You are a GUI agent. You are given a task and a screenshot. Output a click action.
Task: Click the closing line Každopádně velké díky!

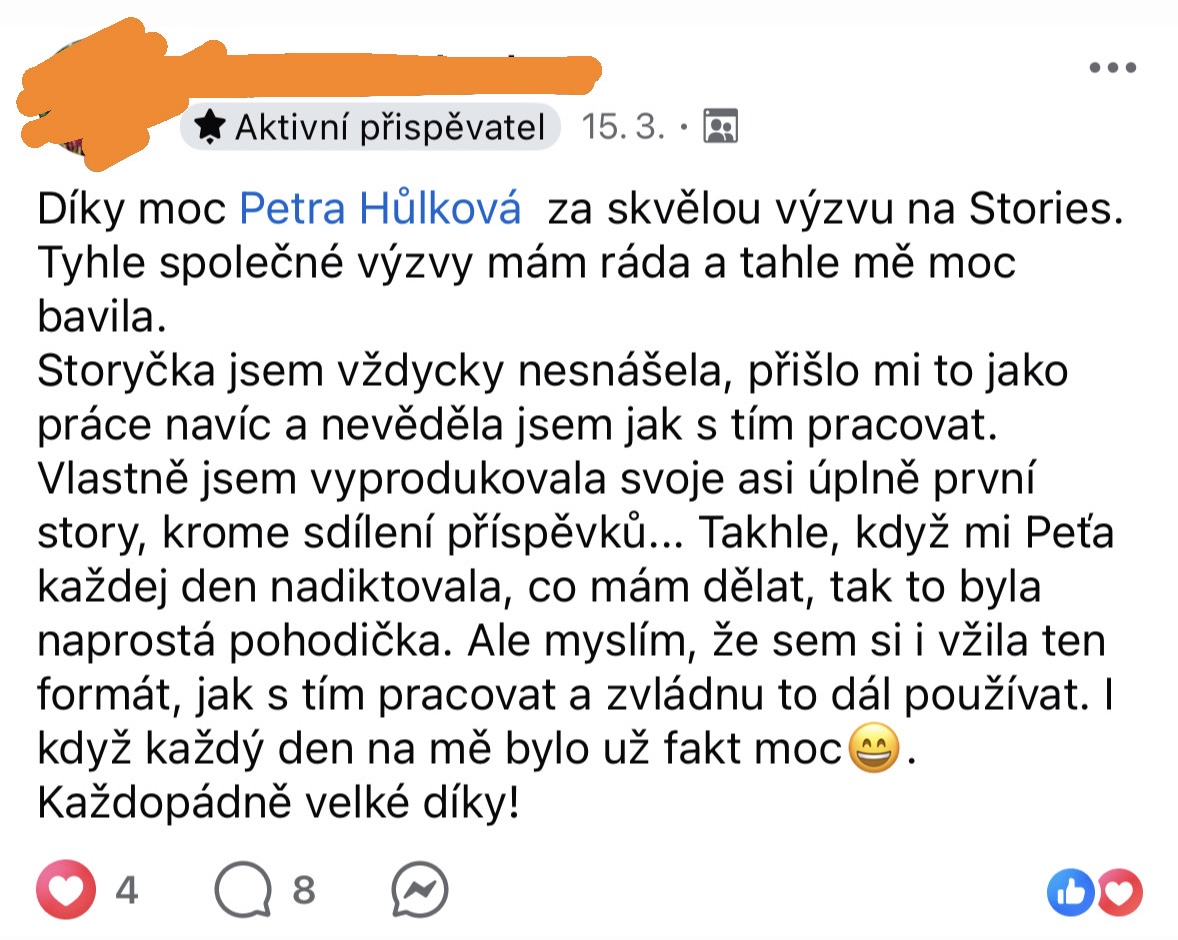[279, 803]
